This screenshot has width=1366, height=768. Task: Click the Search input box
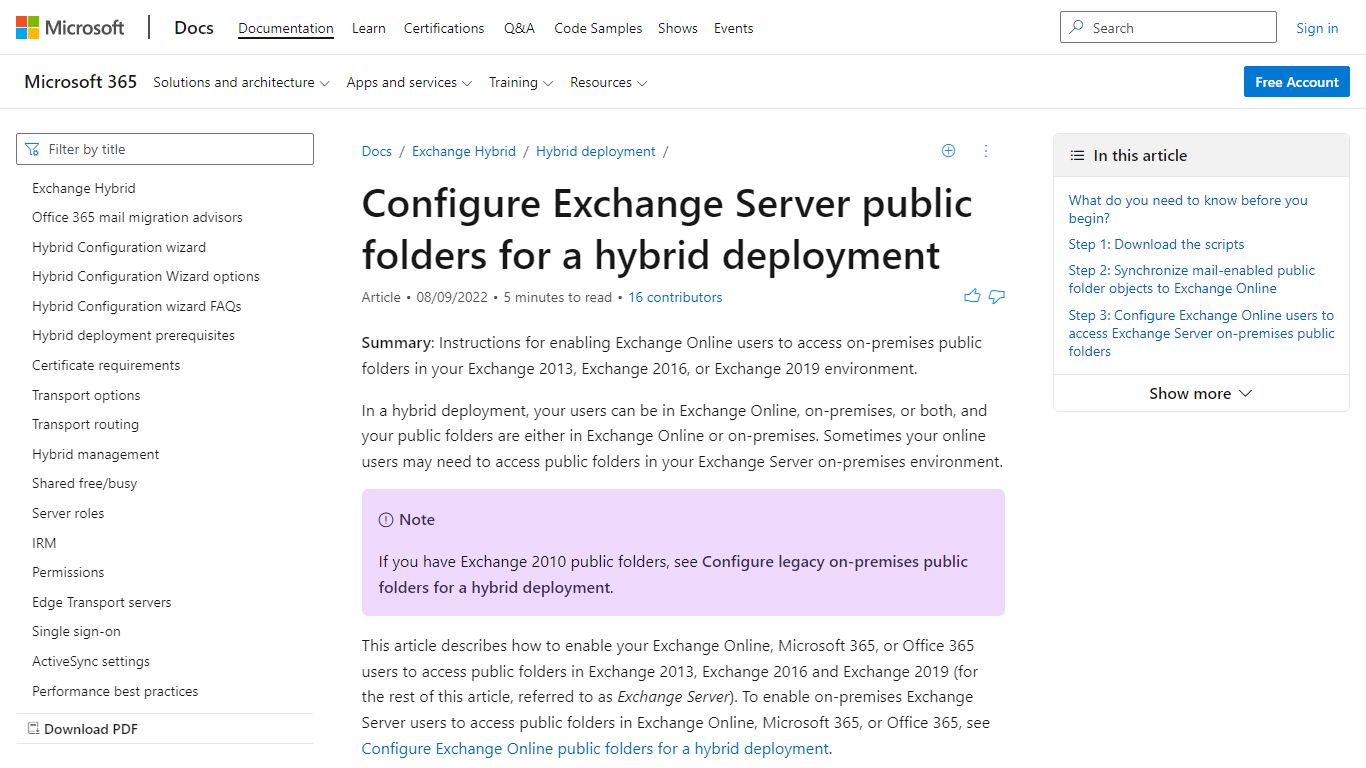point(1168,28)
